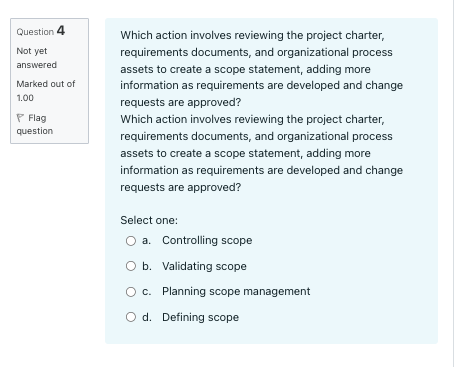Click the flag icon beside Flag question
The width and height of the screenshot is (454, 367).
(x=20, y=118)
